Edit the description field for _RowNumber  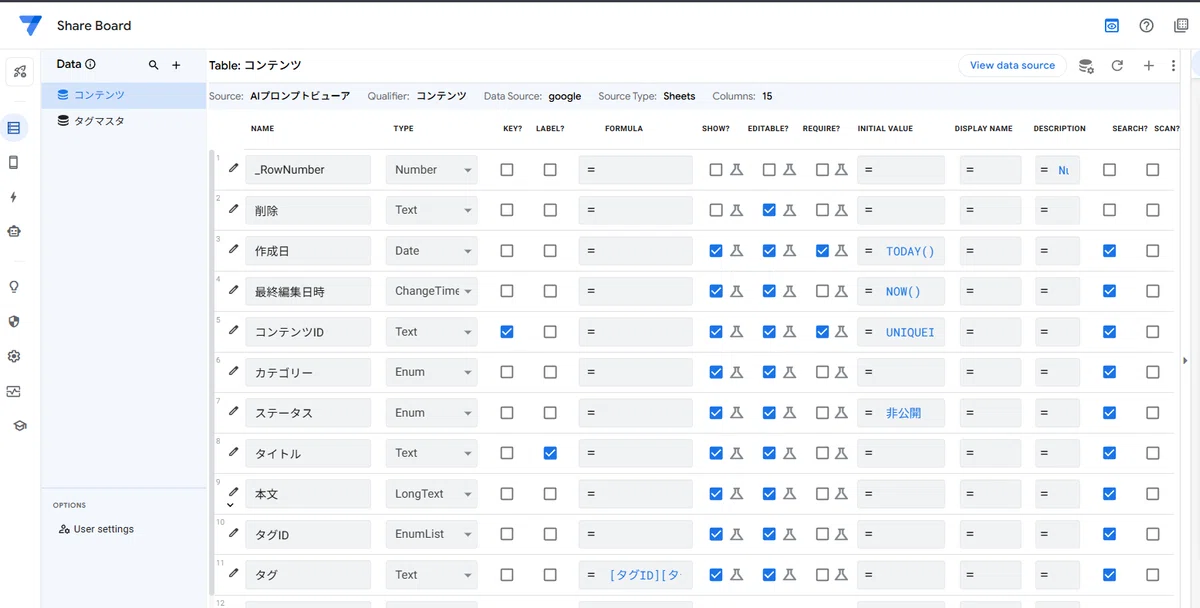click(x=1057, y=170)
